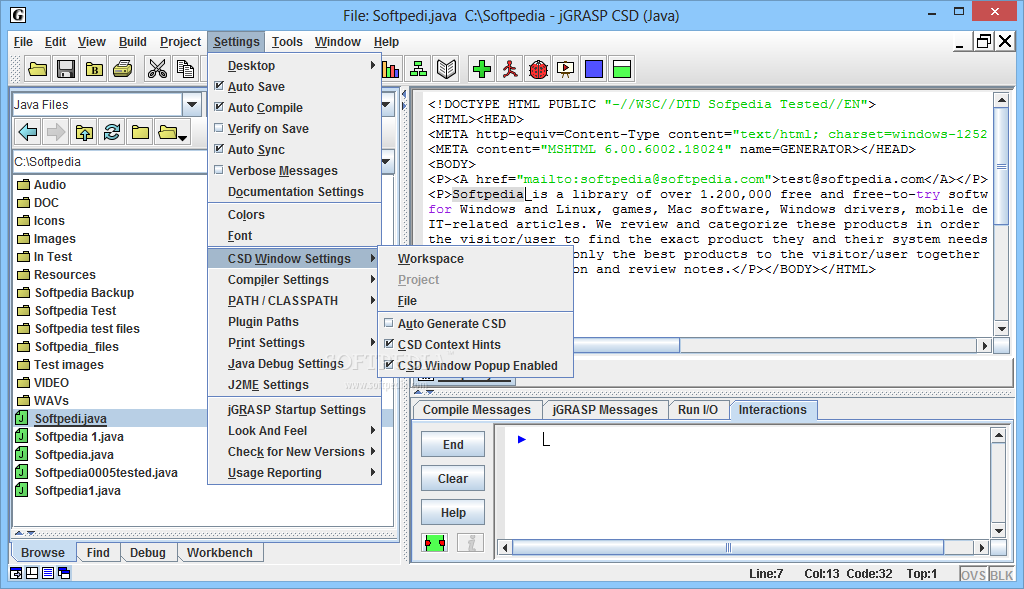The width and height of the screenshot is (1024, 589).
Task: Open jGRASP Startup Settings entry
Action: (x=295, y=409)
